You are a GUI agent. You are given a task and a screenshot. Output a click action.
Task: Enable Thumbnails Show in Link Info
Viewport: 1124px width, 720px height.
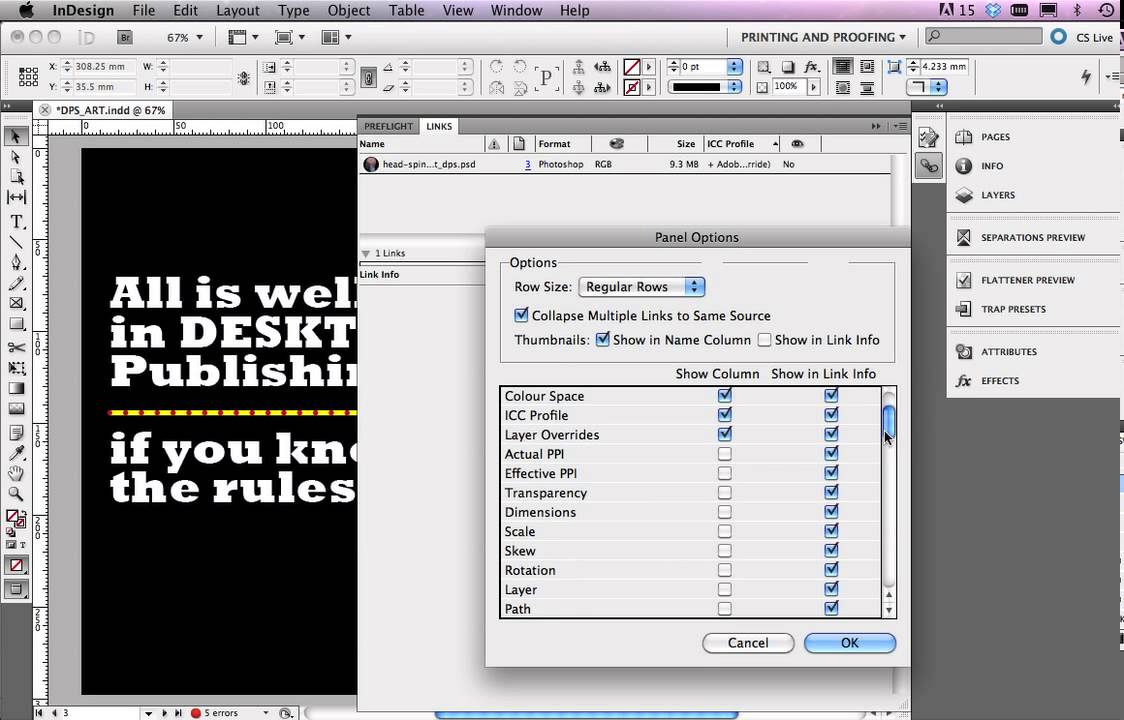pyautogui.click(x=764, y=340)
